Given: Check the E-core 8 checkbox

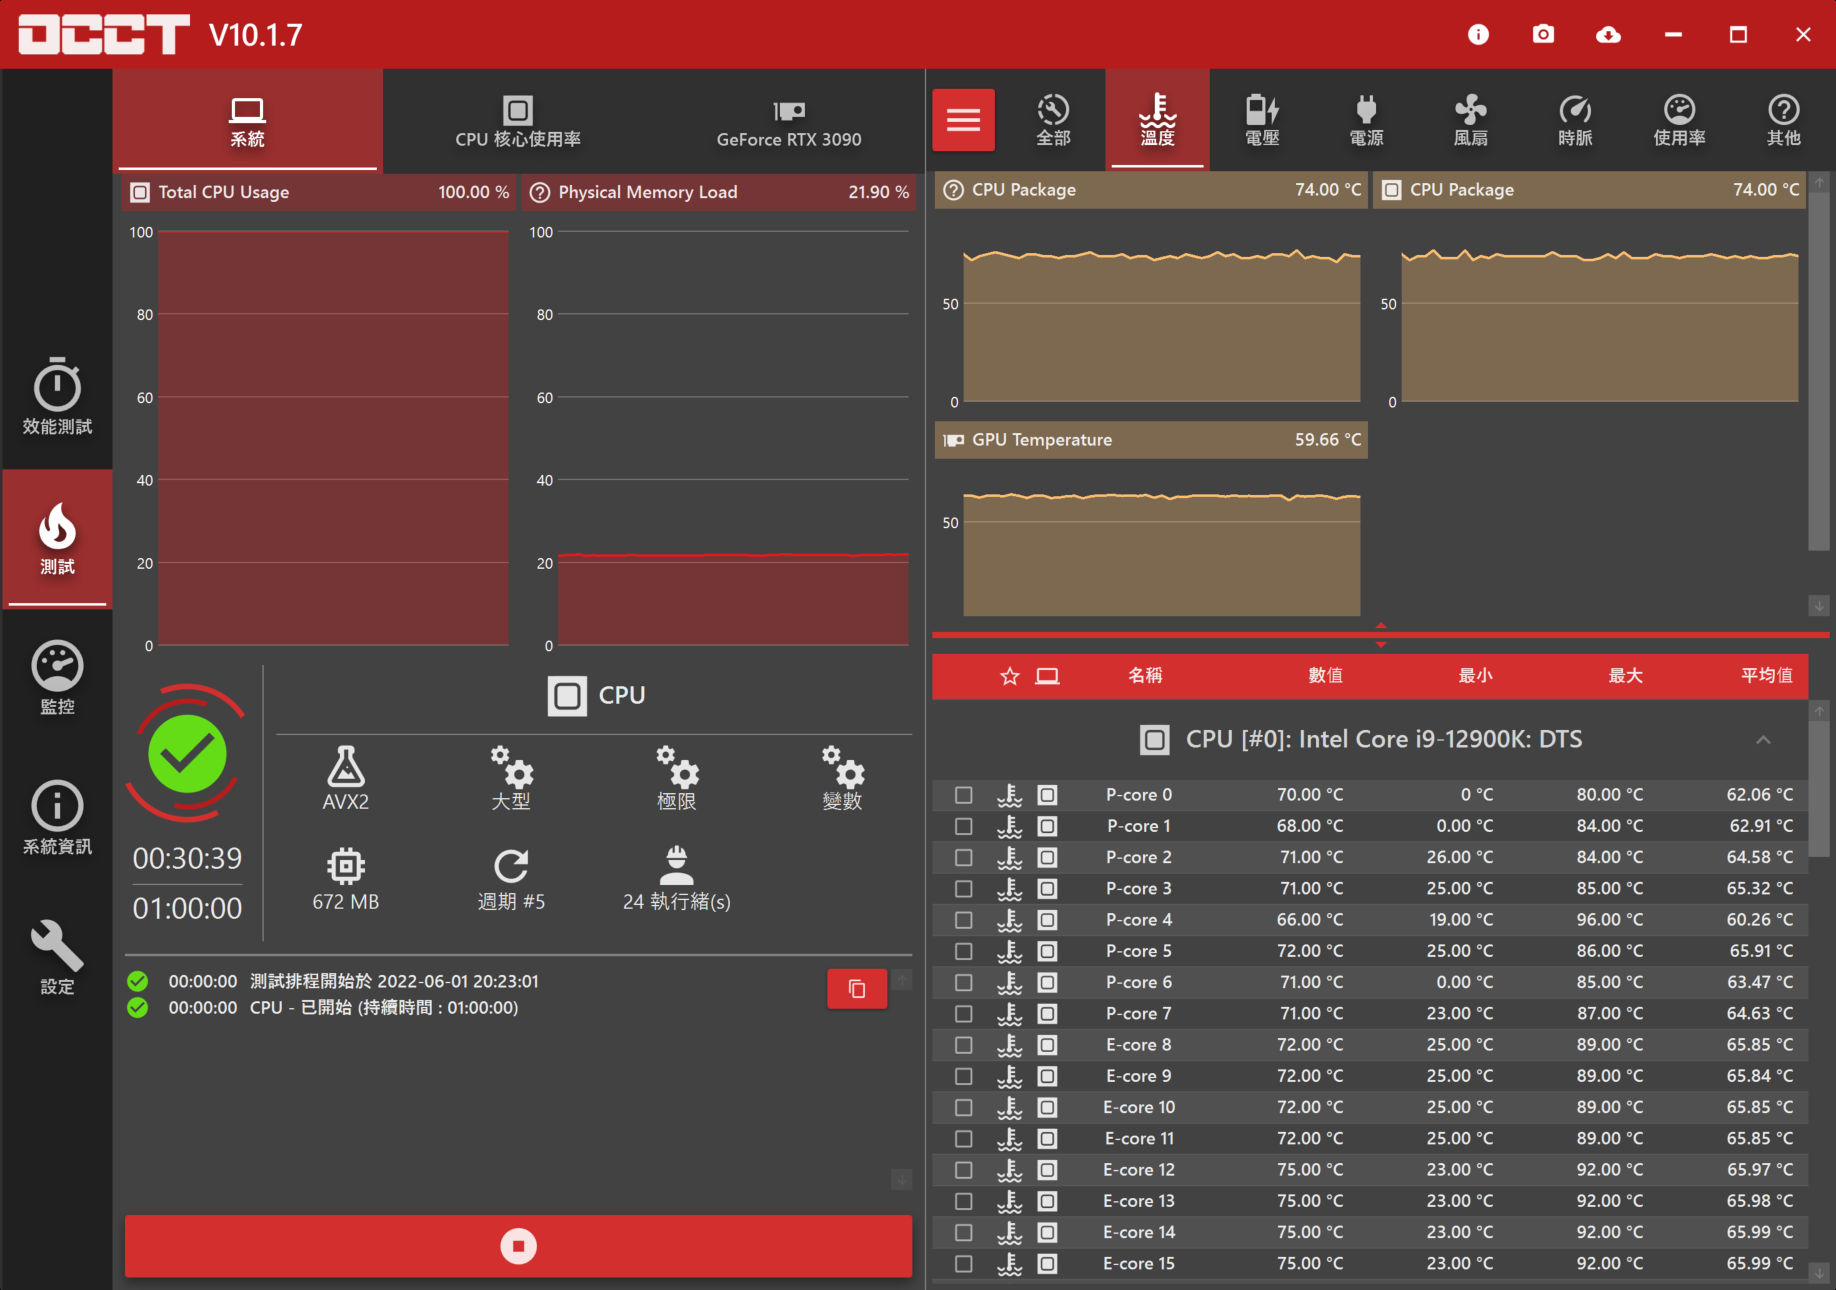Looking at the screenshot, I should pos(964,1045).
